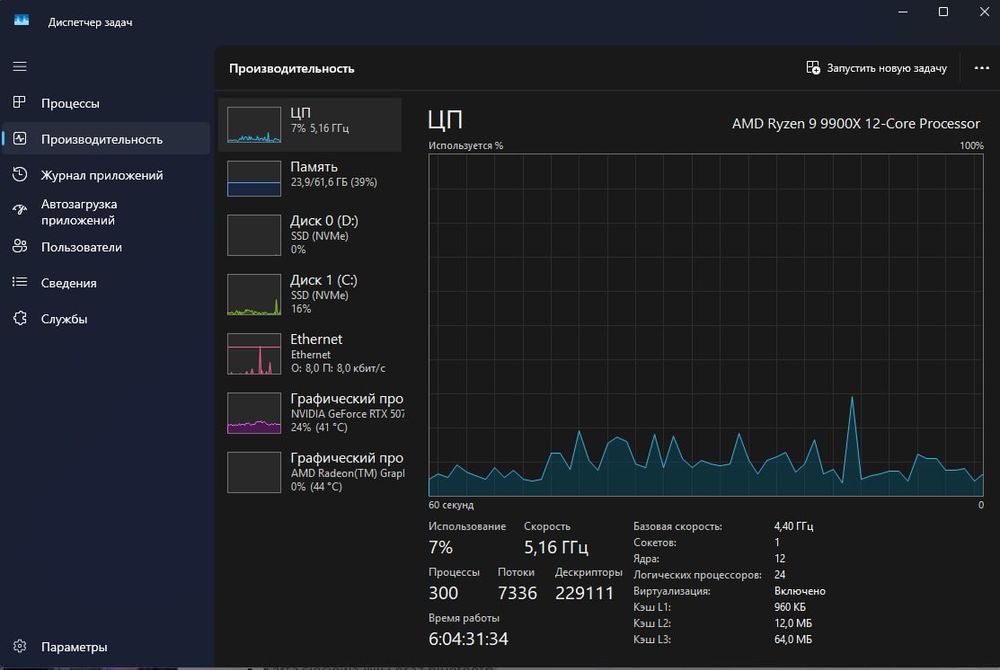Open the Процессы page

[x=107, y=103]
